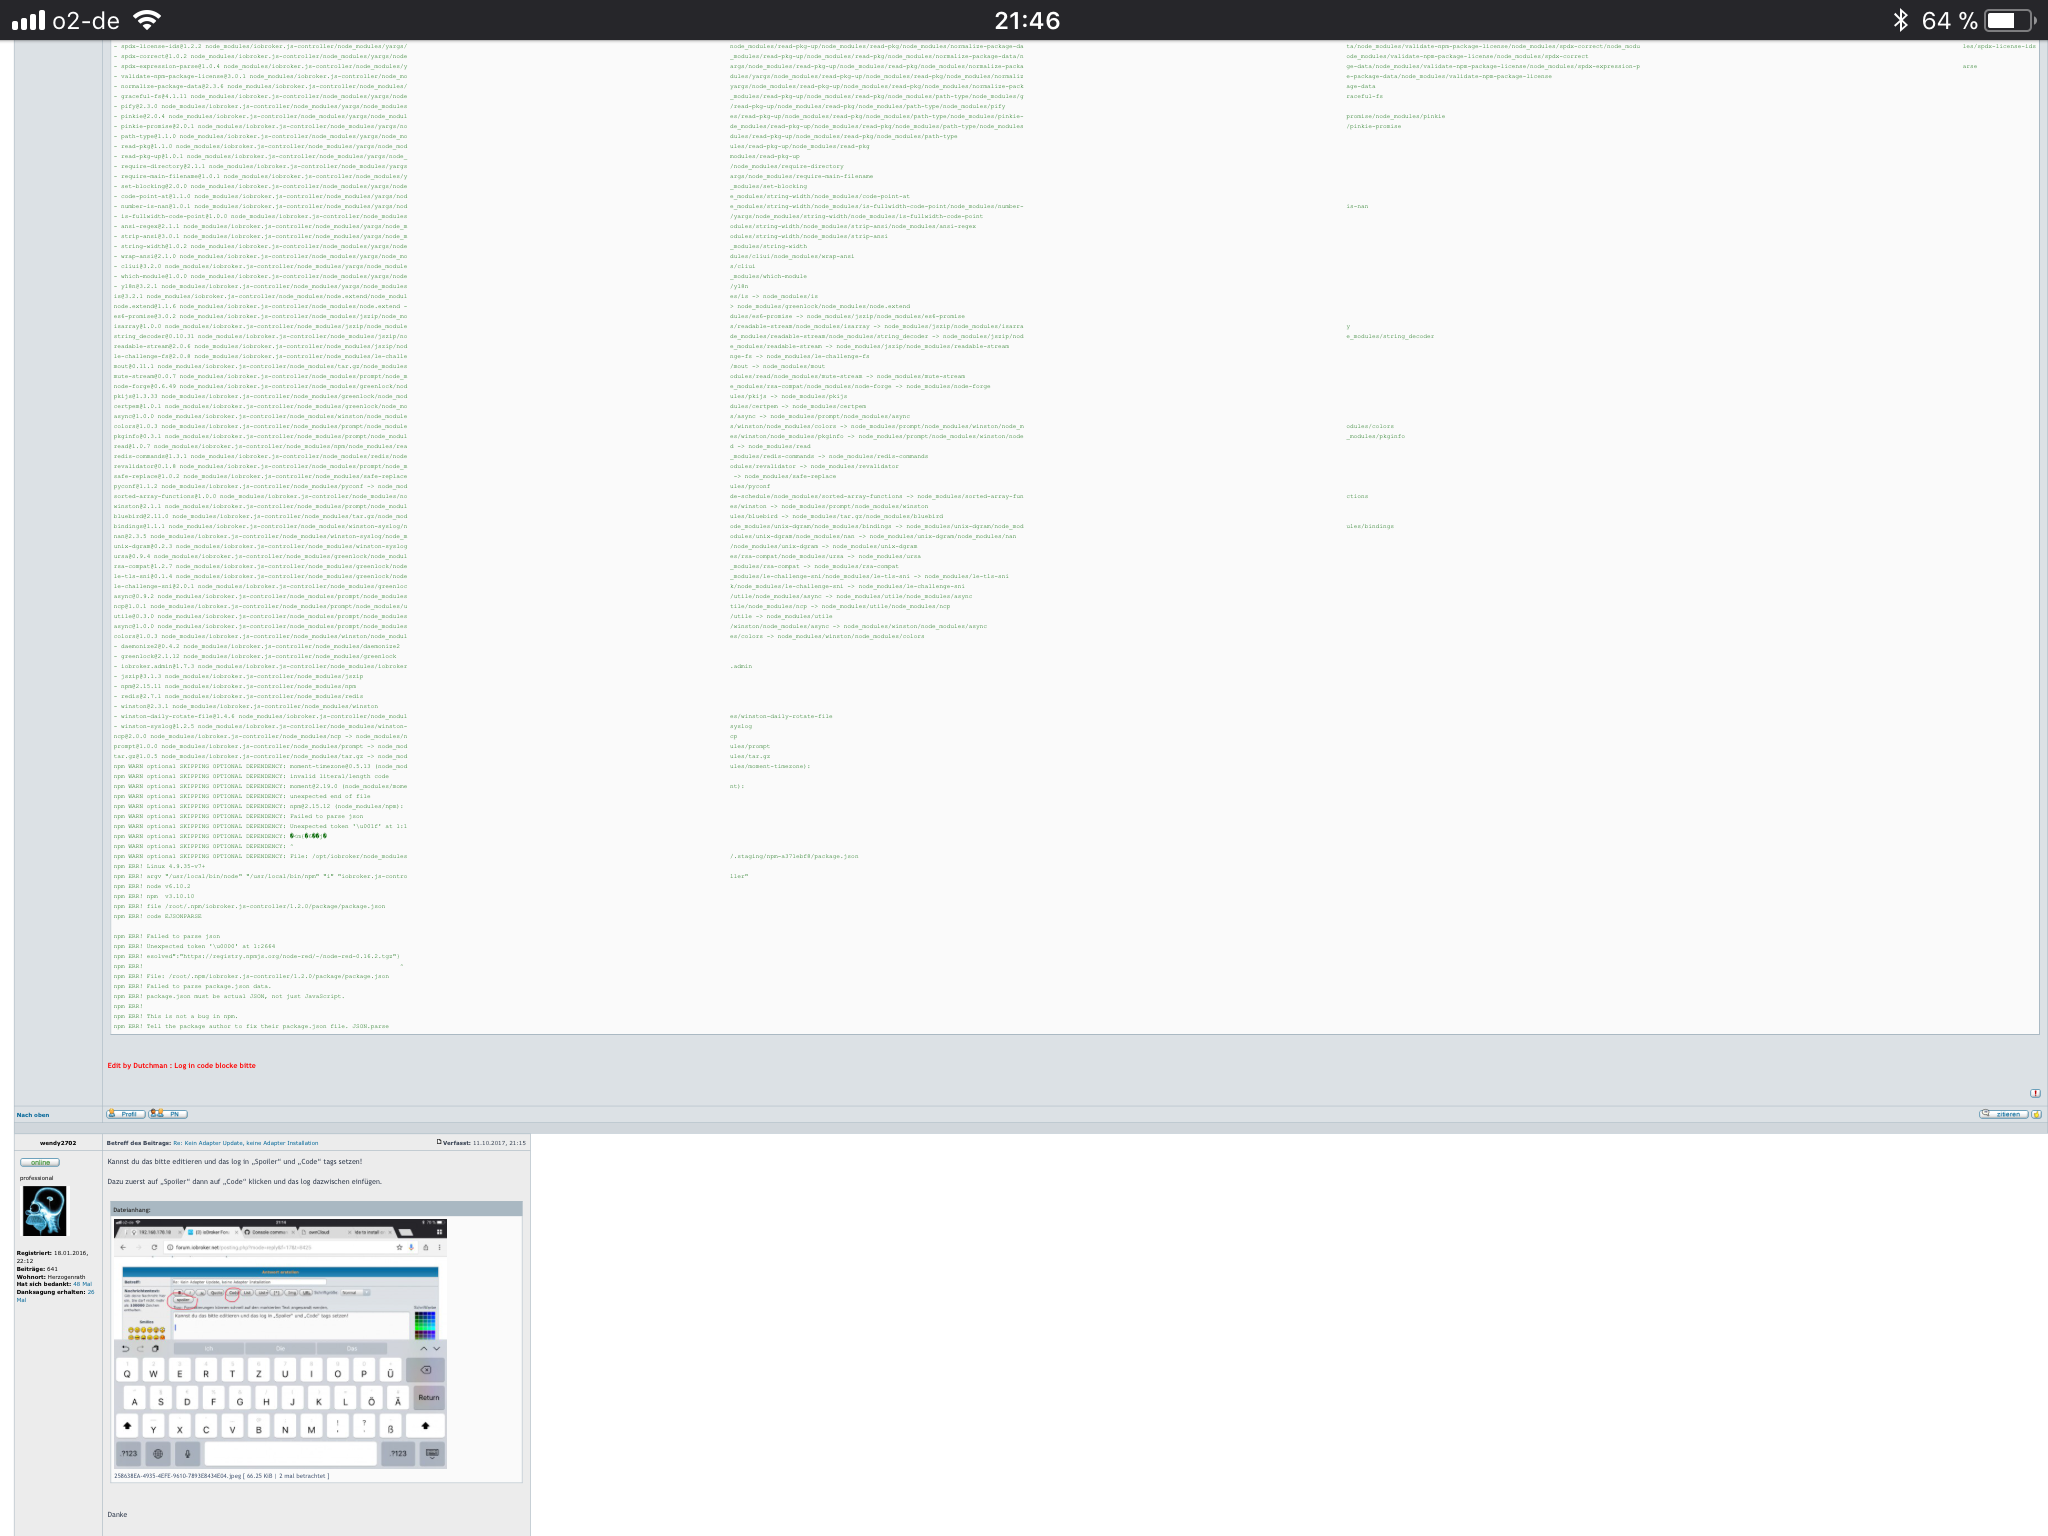Viewport: 2048px width, 1536px height.
Task: Click the username wendy2702
Action: (x=58, y=1143)
